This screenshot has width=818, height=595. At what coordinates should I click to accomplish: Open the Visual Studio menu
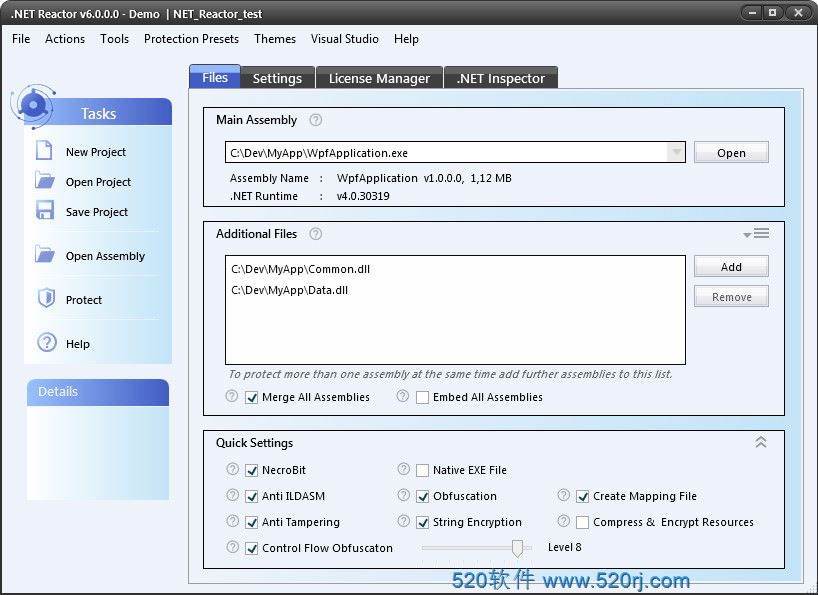coord(344,39)
